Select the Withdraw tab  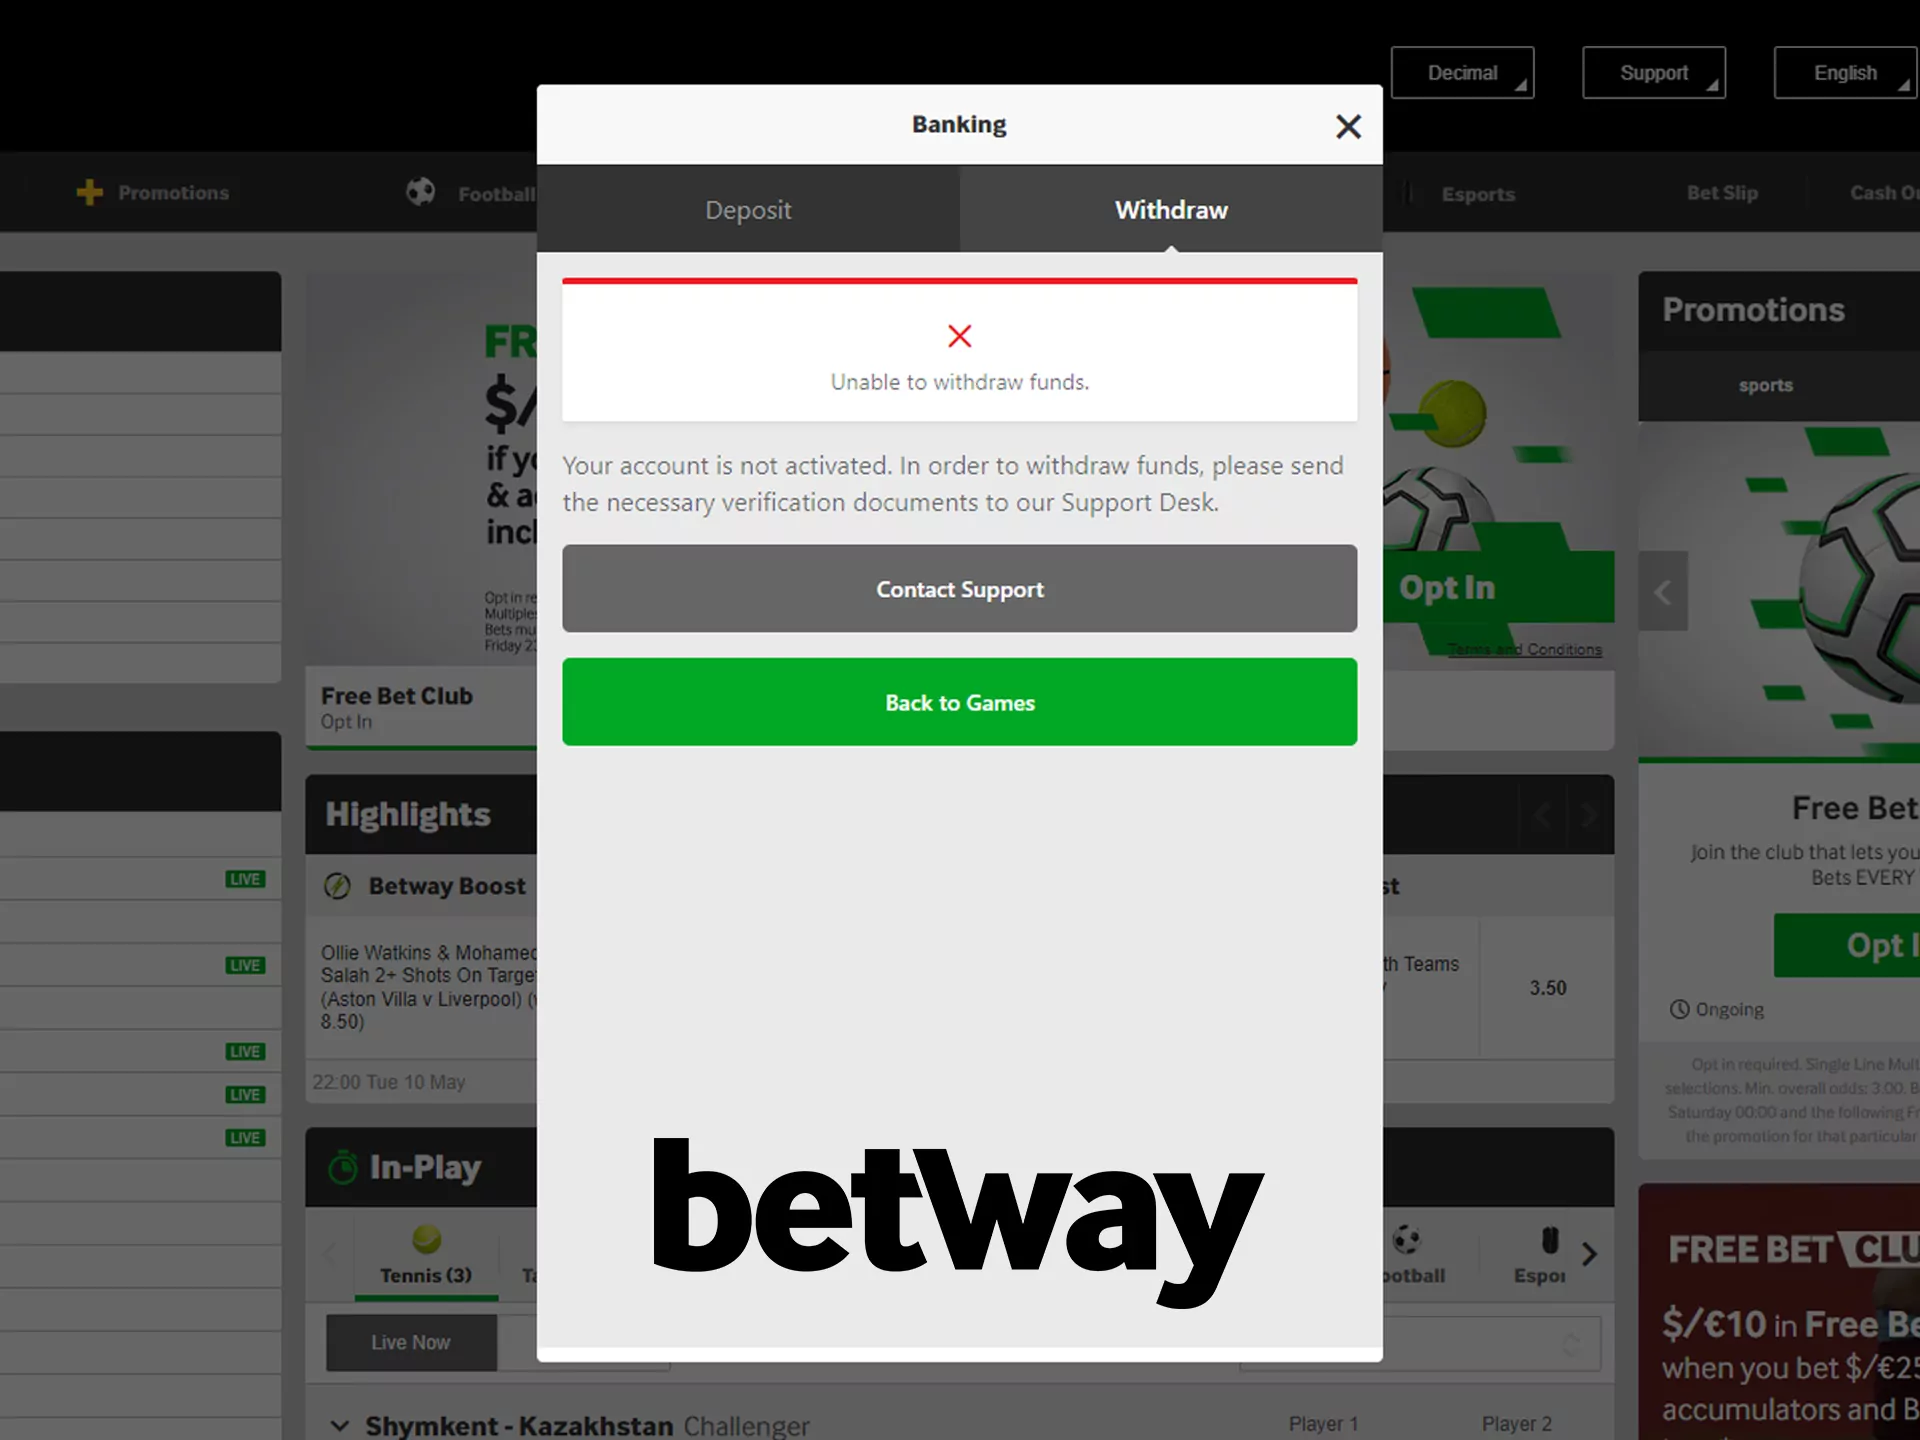(x=1172, y=210)
